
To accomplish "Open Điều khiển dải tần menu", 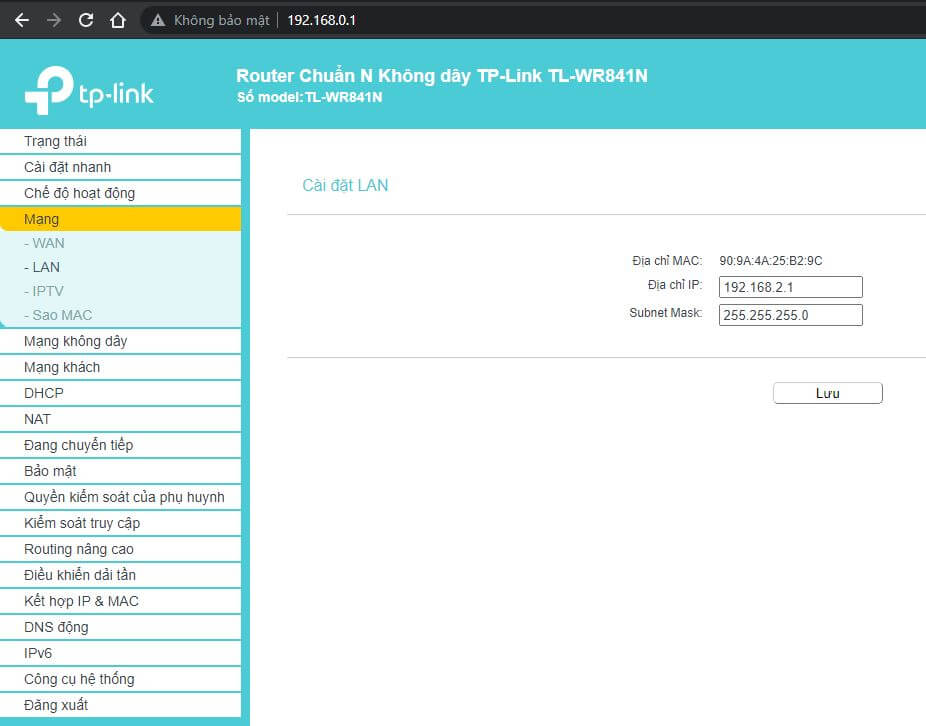I will pos(120,575).
